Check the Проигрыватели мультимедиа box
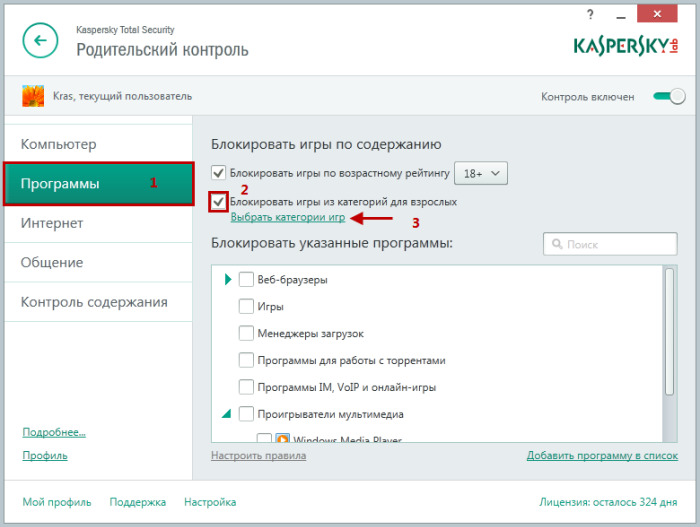 (x=246, y=414)
